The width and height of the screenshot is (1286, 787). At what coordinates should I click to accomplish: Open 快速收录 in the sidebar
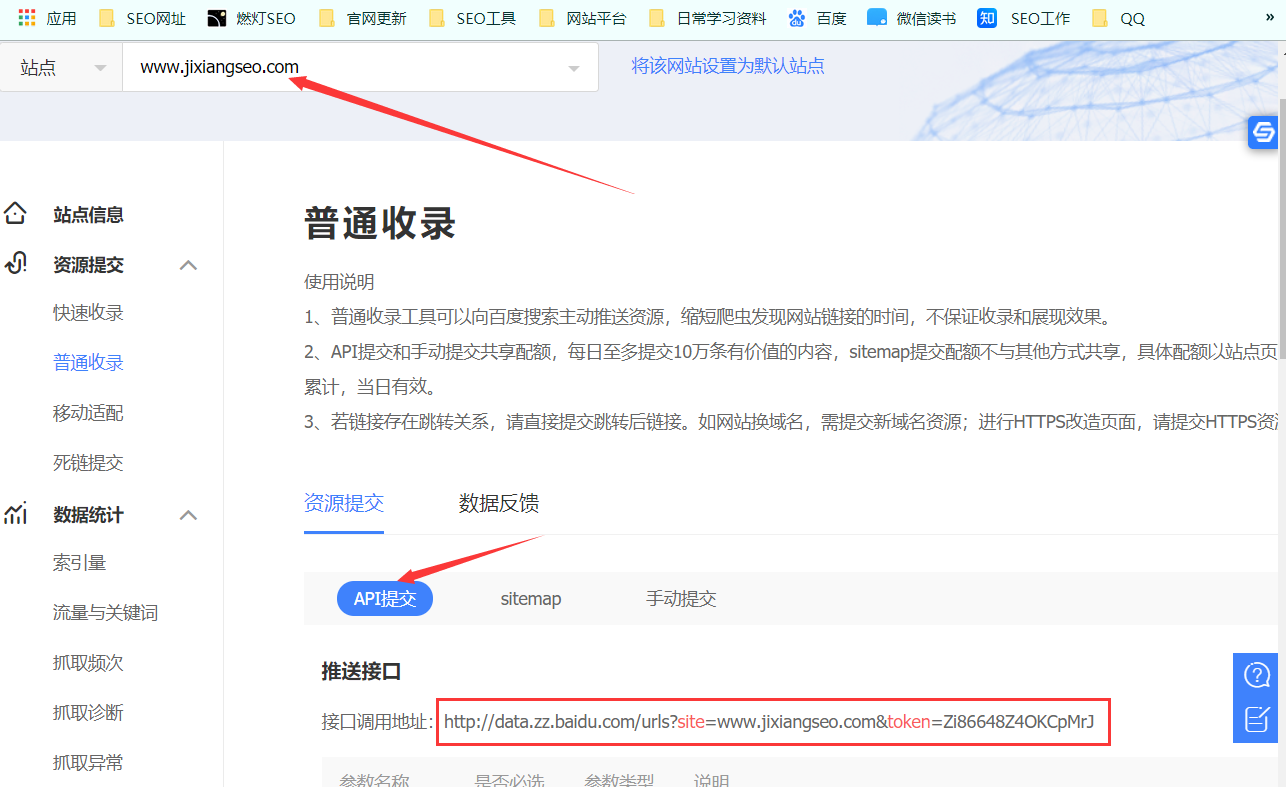pyautogui.click(x=88, y=313)
